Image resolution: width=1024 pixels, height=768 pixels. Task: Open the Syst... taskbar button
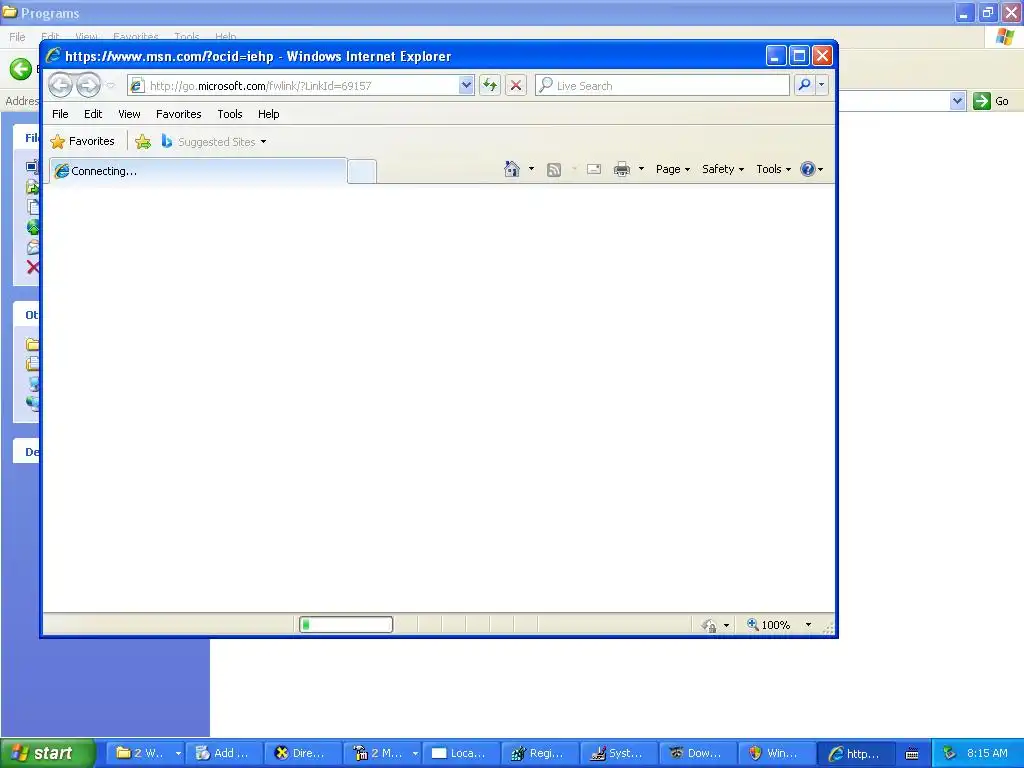tap(618, 753)
